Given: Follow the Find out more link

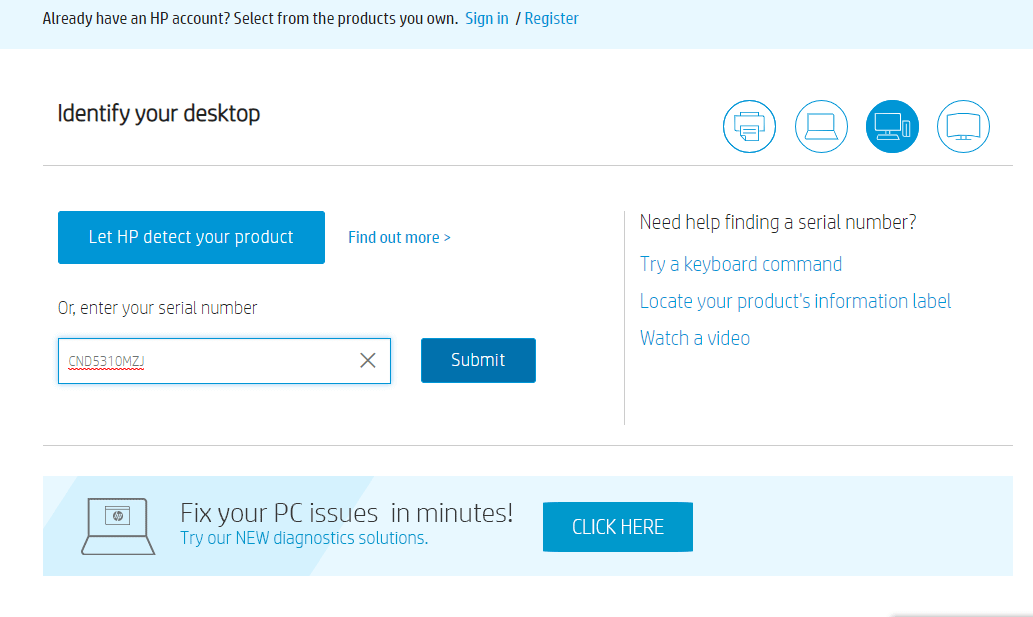Looking at the screenshot, I should tap(399, 238).
